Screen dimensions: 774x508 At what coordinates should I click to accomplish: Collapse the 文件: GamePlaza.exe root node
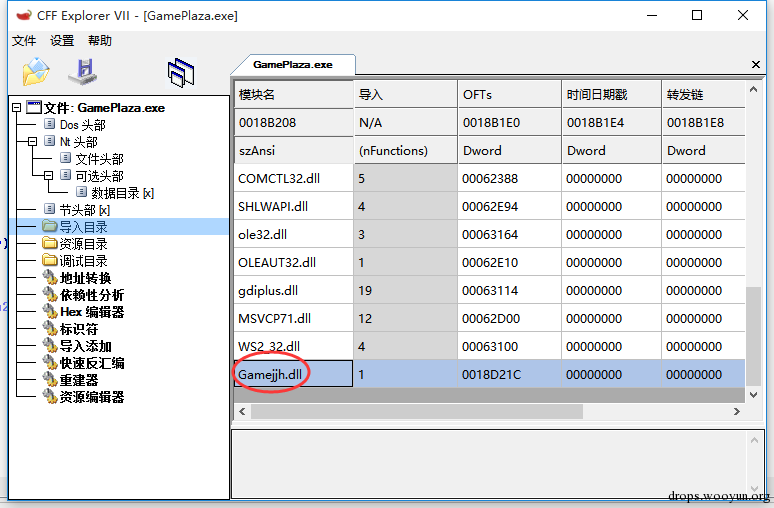16,107
